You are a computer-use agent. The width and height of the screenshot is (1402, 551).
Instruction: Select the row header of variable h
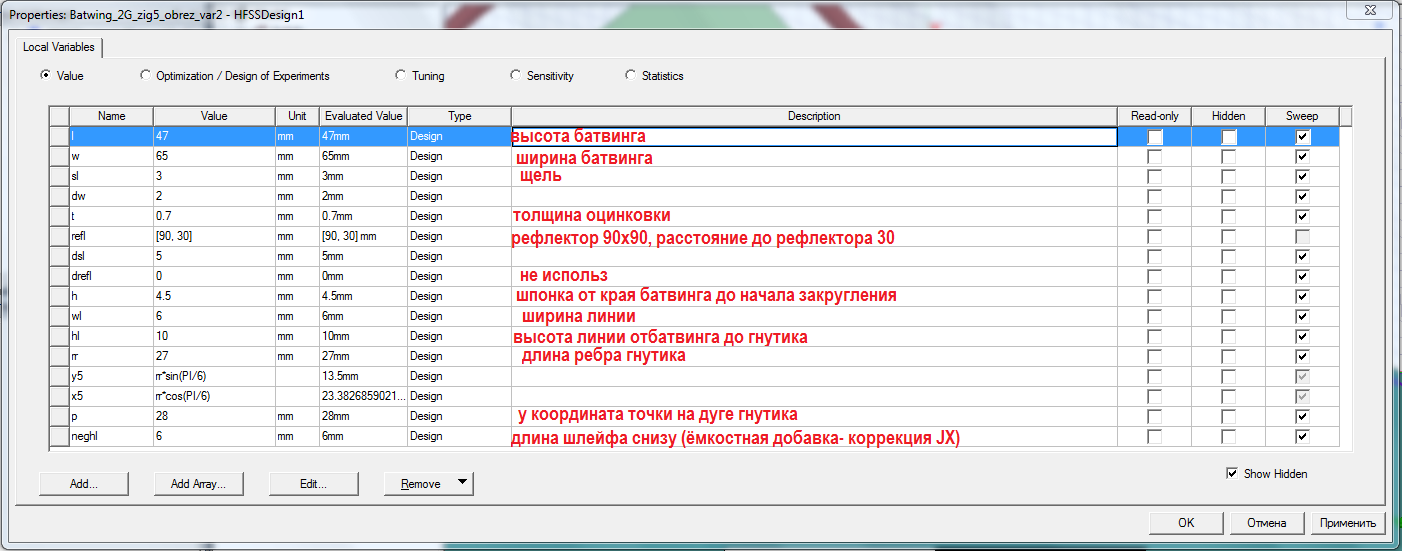pos(59,296)
